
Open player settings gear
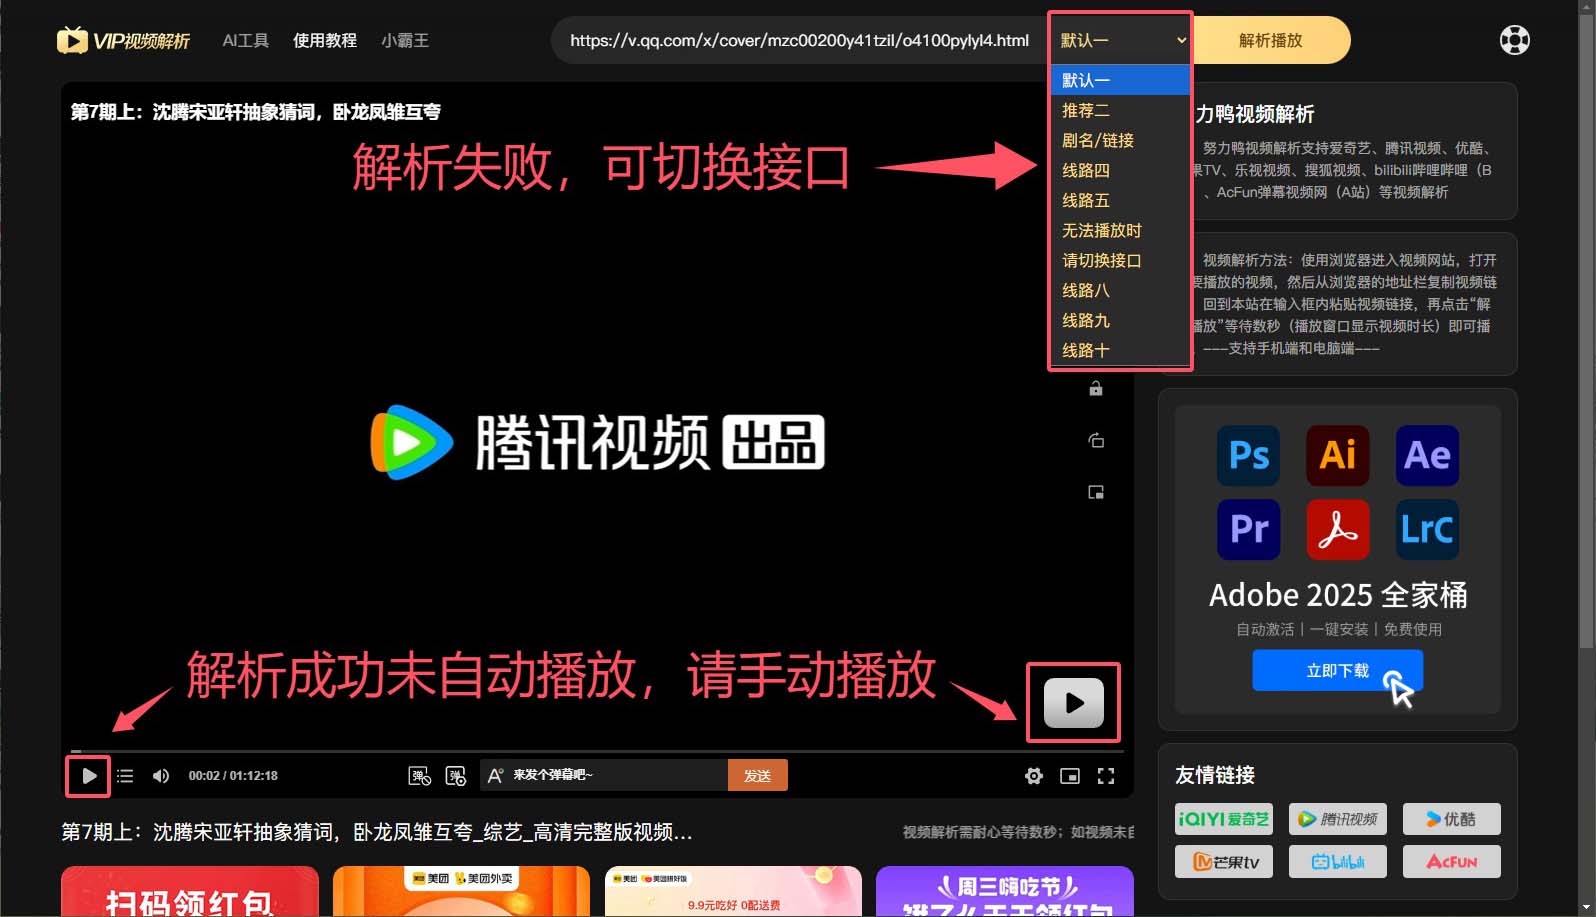1034,776
